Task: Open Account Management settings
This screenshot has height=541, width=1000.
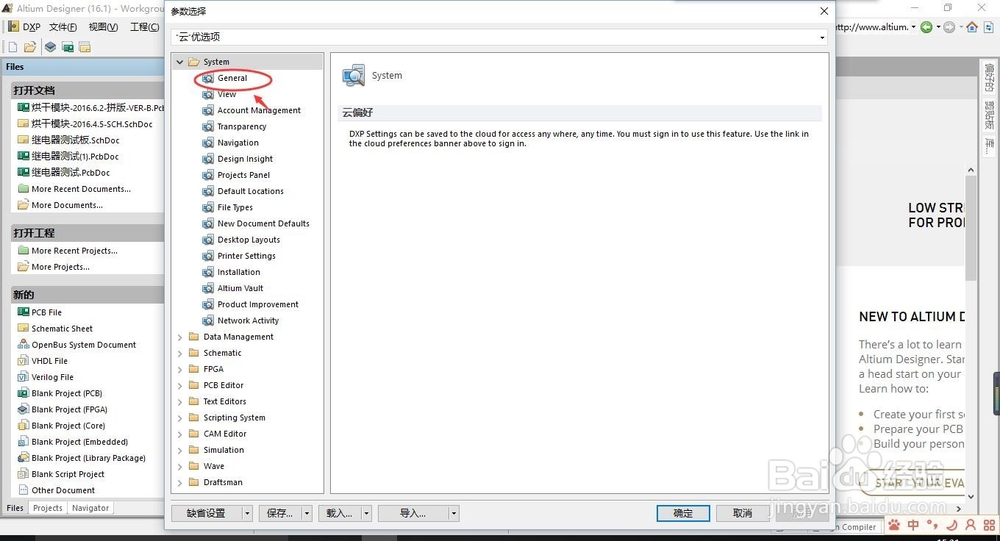Action: pyautogui.click(x=258, y=110)
